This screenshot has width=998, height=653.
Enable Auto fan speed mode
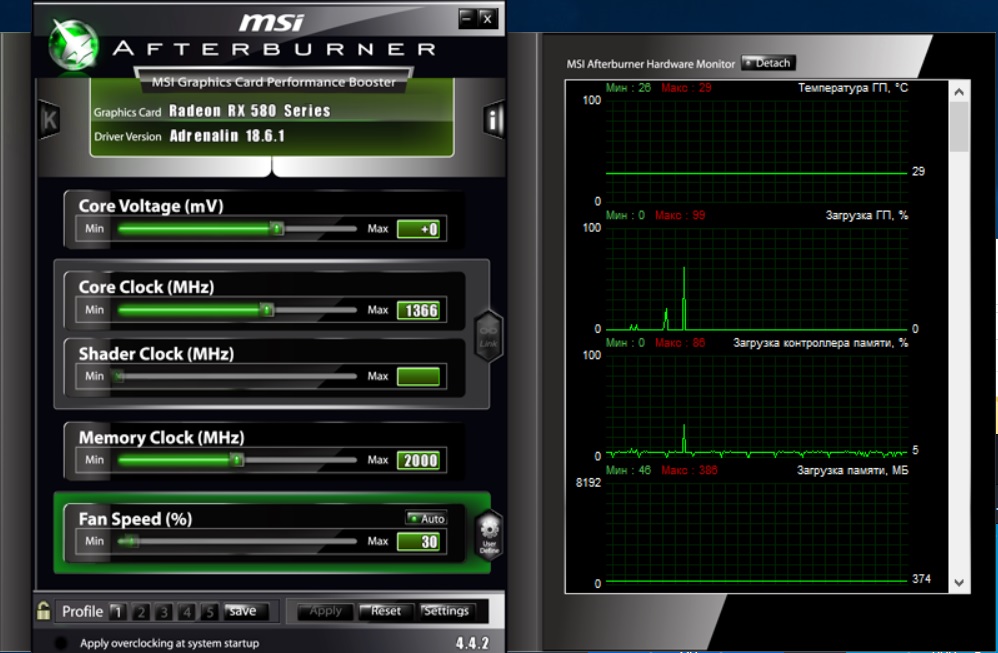426,519
